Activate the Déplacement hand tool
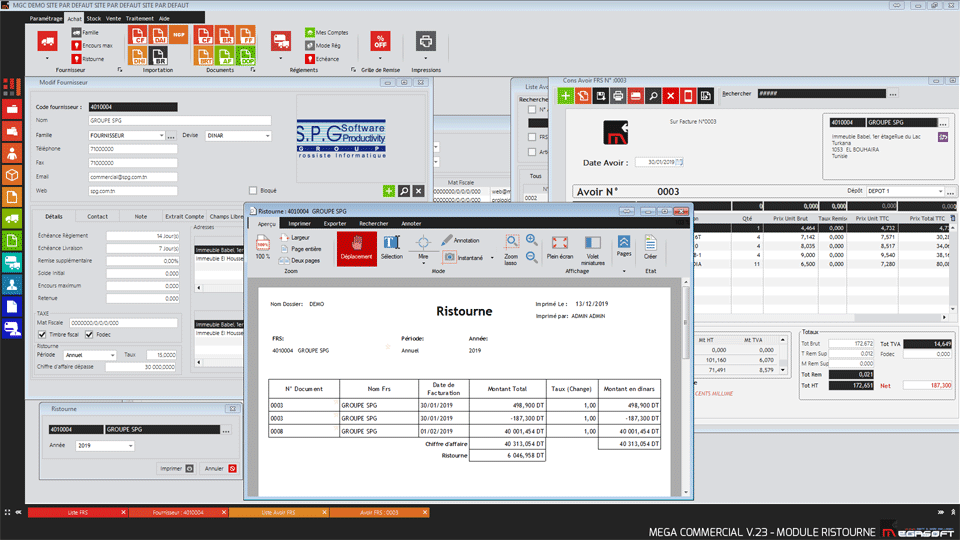 tap(356, 248)
